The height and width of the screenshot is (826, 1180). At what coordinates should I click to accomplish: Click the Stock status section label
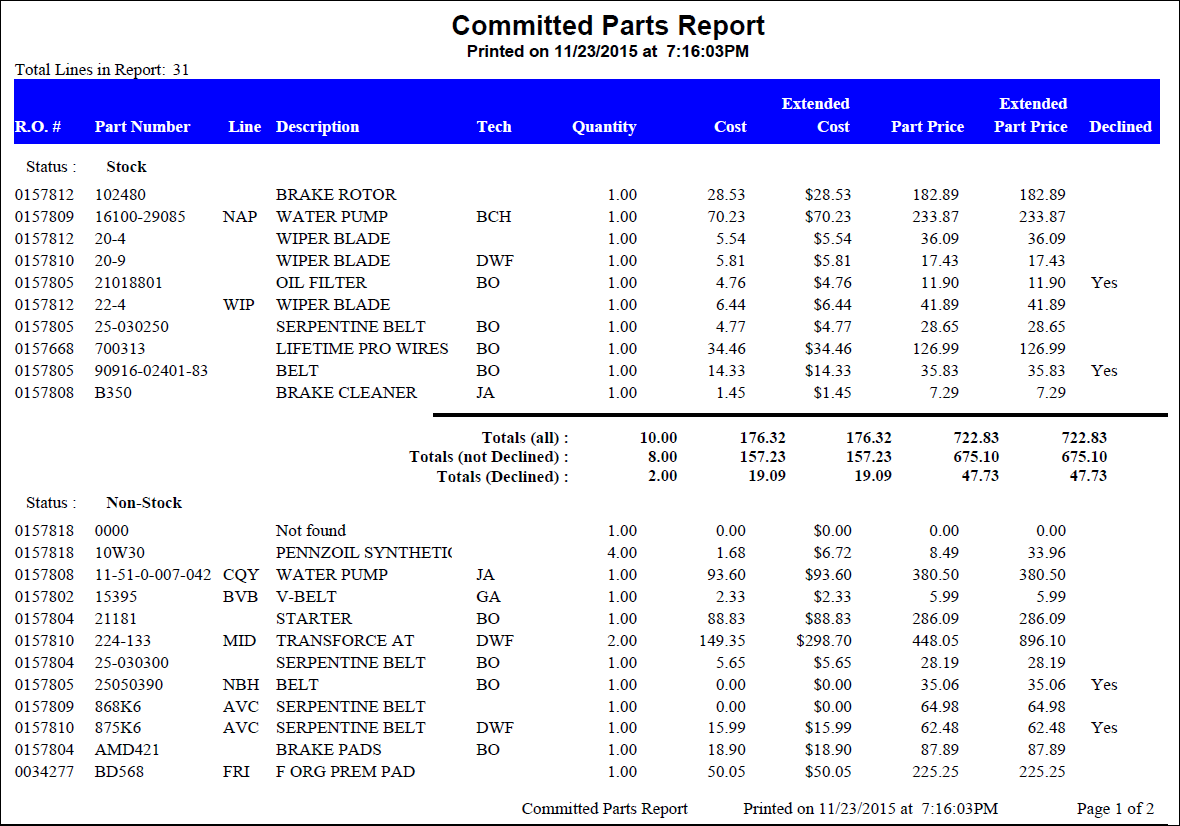[x=126, y=166]
